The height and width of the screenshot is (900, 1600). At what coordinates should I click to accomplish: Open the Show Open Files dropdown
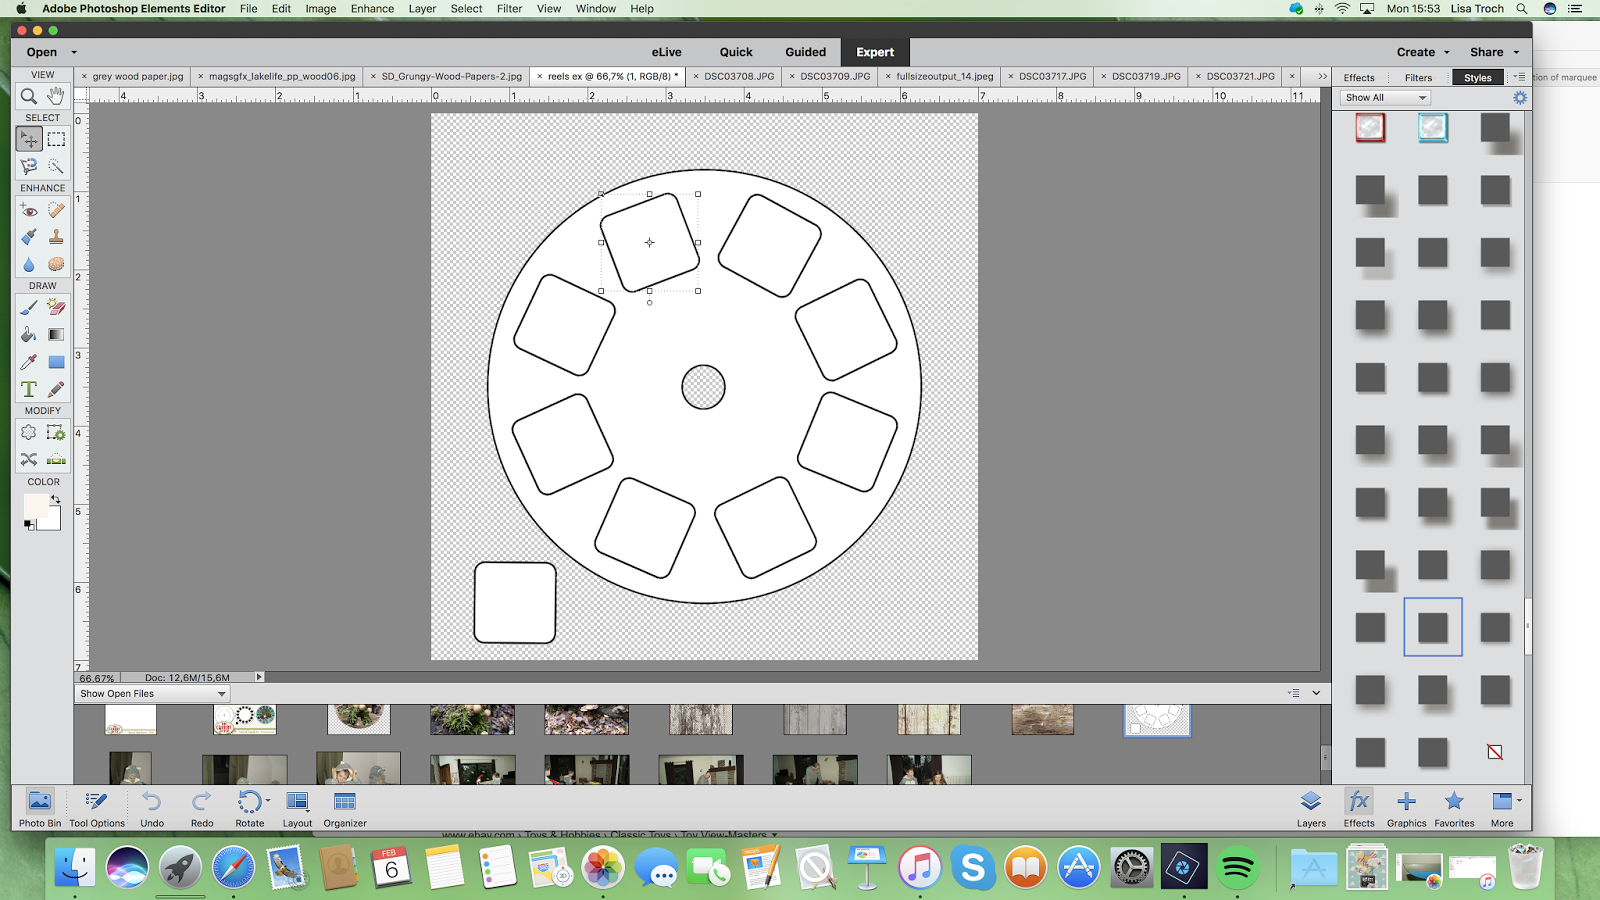coord(152,693)
